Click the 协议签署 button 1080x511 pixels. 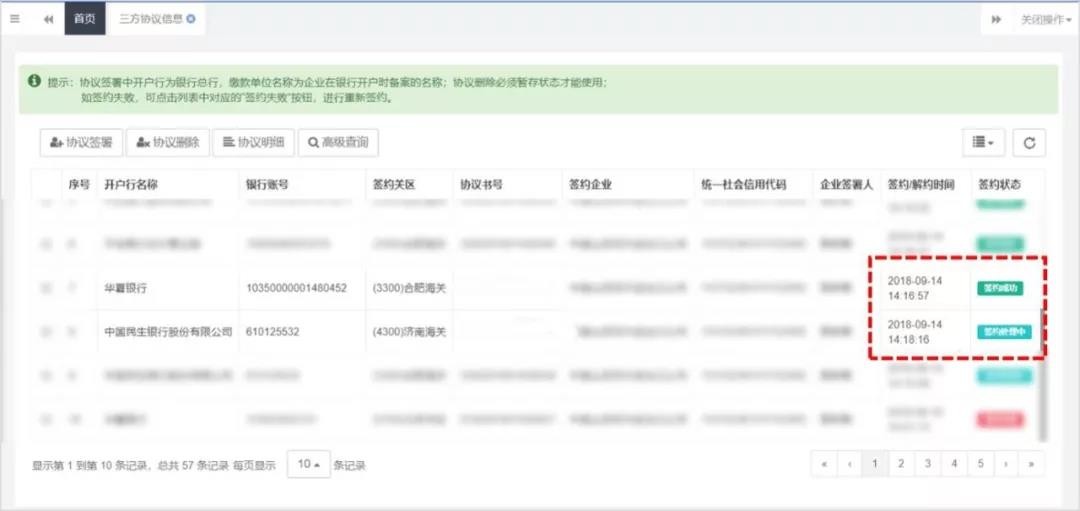[x=81, y=143]
